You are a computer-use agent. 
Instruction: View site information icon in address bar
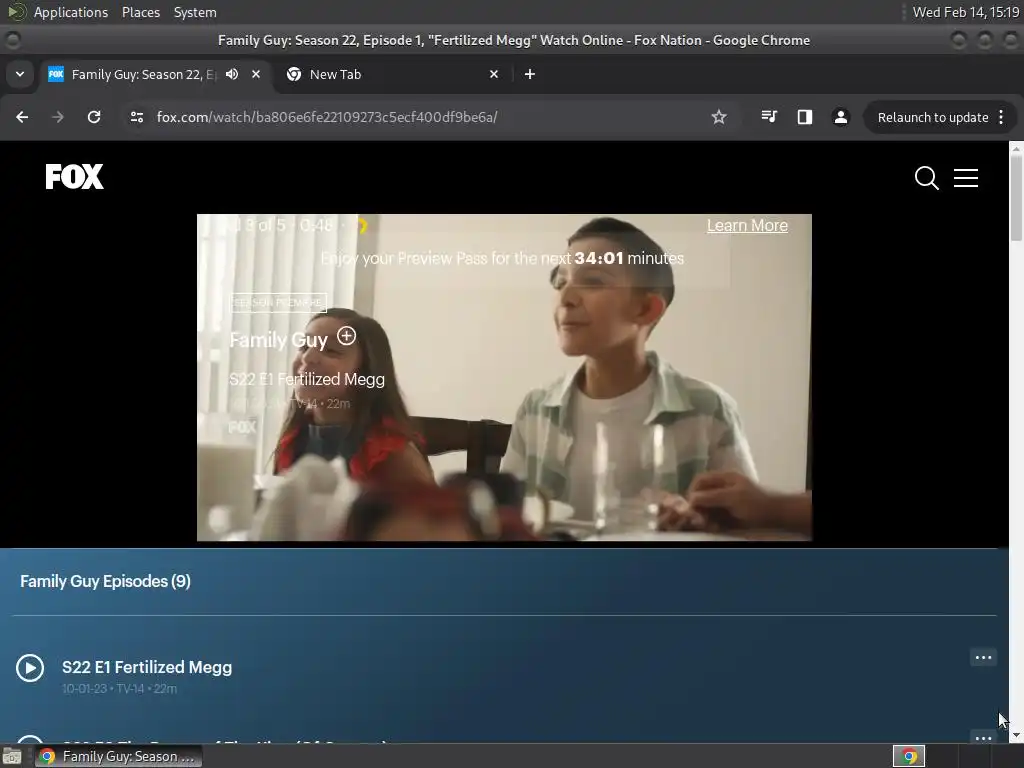(136, 117)
